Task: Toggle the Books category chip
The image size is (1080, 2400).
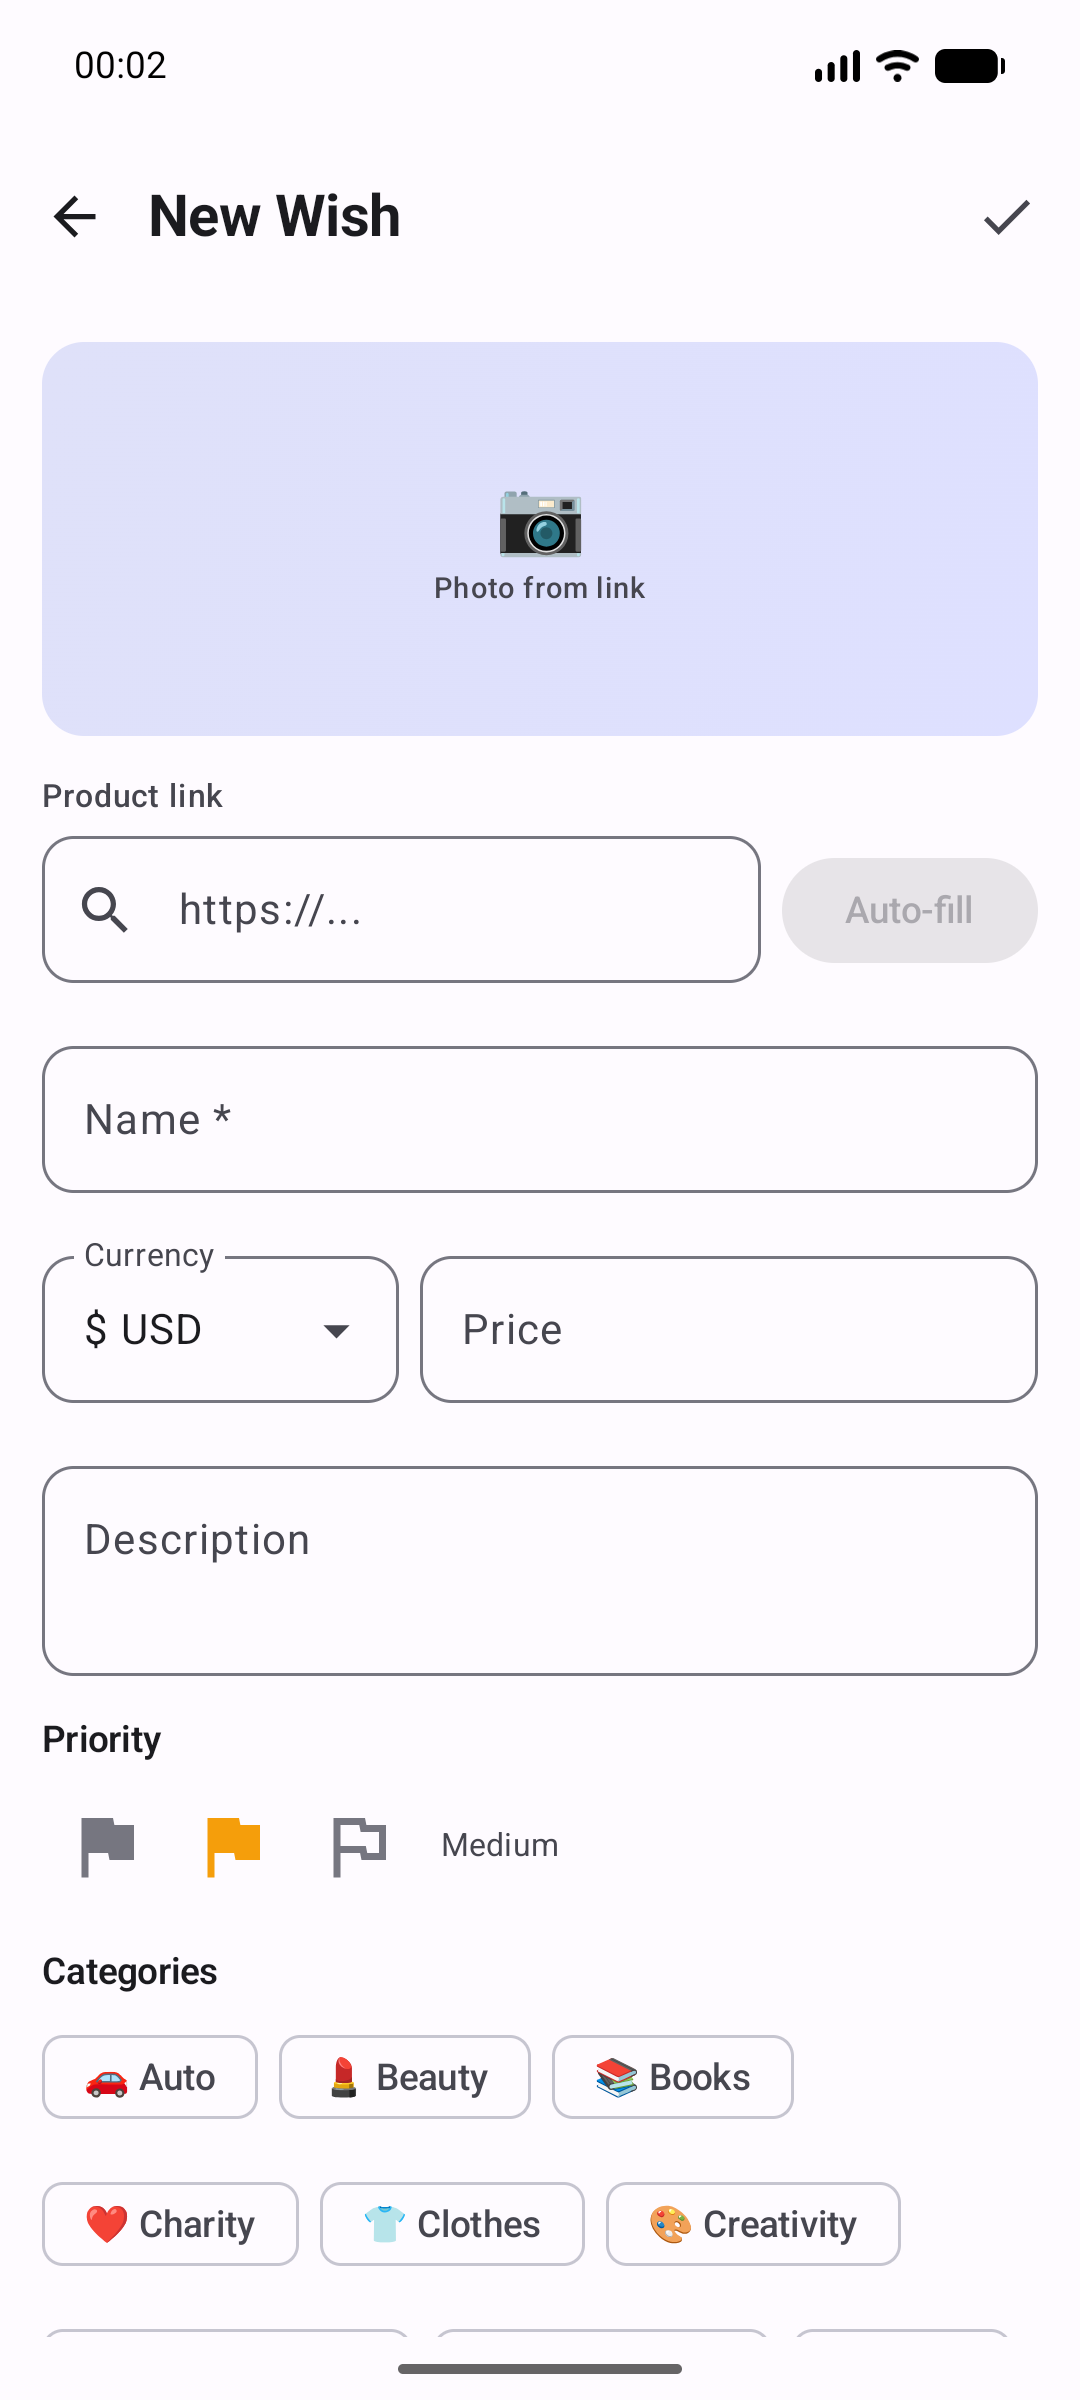Action: (673, 2077)
